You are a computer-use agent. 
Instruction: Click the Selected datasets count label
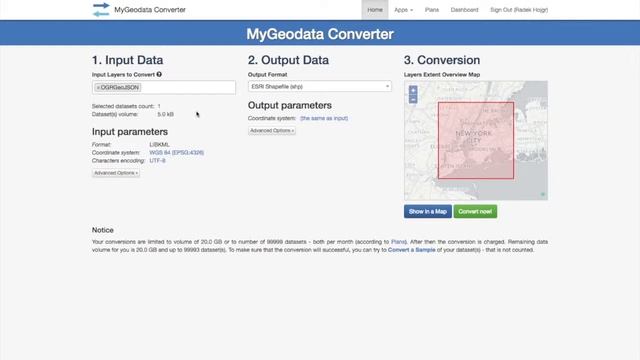(x=123, y=106)
